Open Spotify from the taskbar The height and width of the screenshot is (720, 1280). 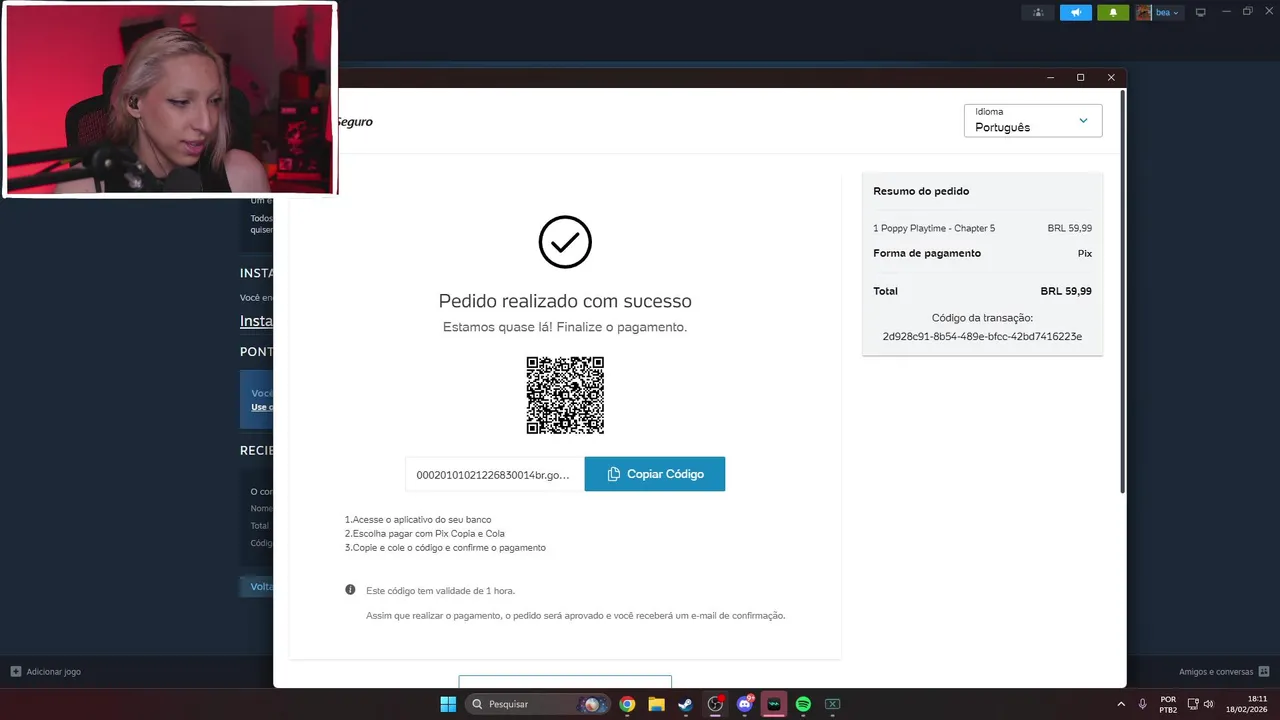point(803,704)
